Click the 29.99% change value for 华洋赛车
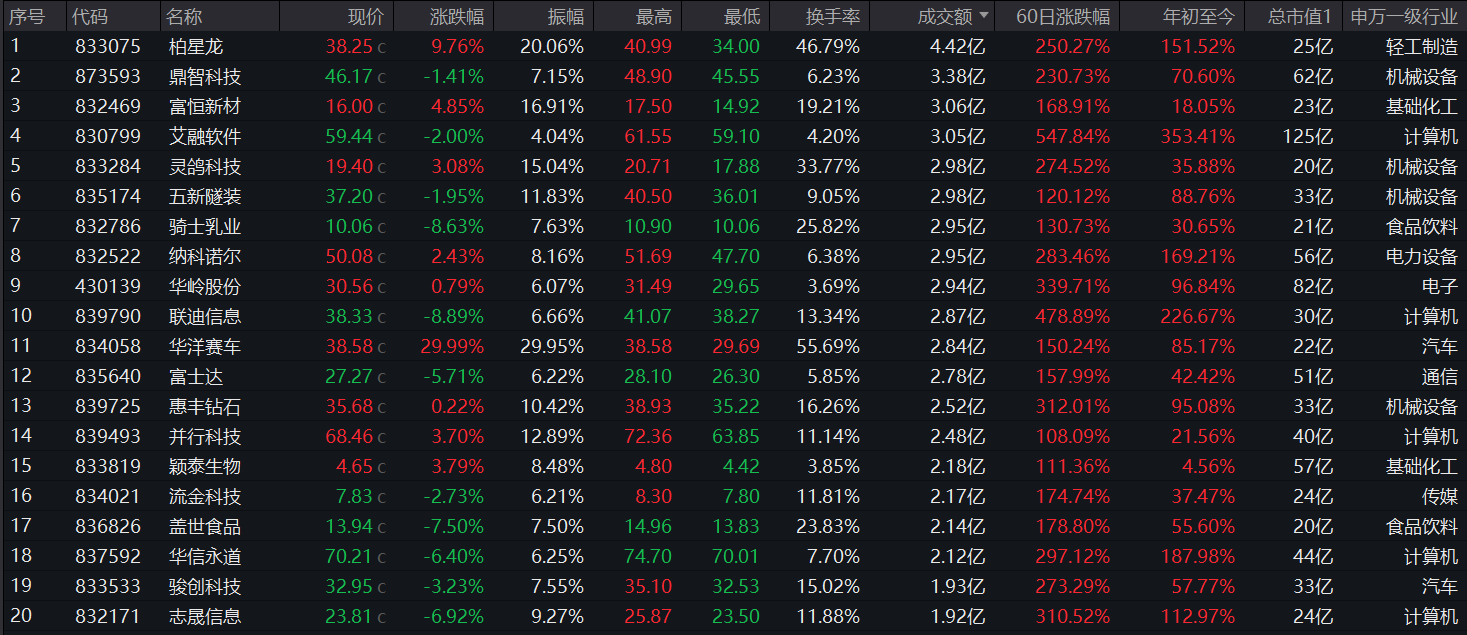 coord(453,346)
